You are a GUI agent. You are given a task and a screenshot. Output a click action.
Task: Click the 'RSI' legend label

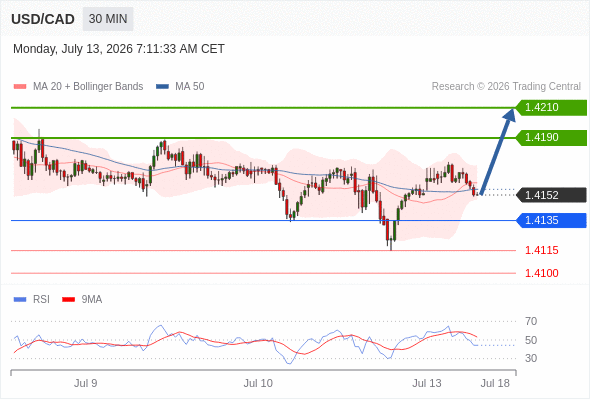click(x=41, y=300)
